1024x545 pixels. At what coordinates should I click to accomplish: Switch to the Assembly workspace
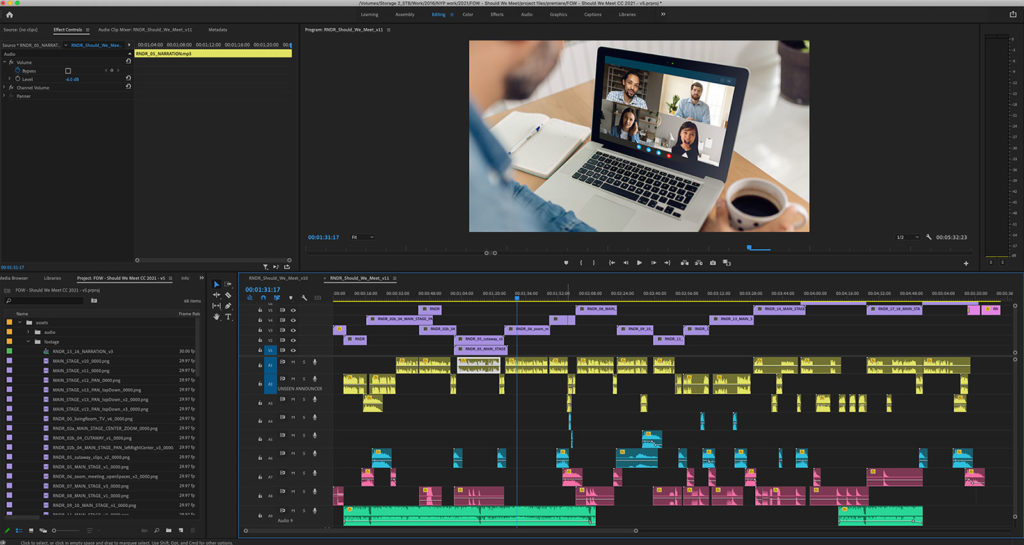point(405,14)
